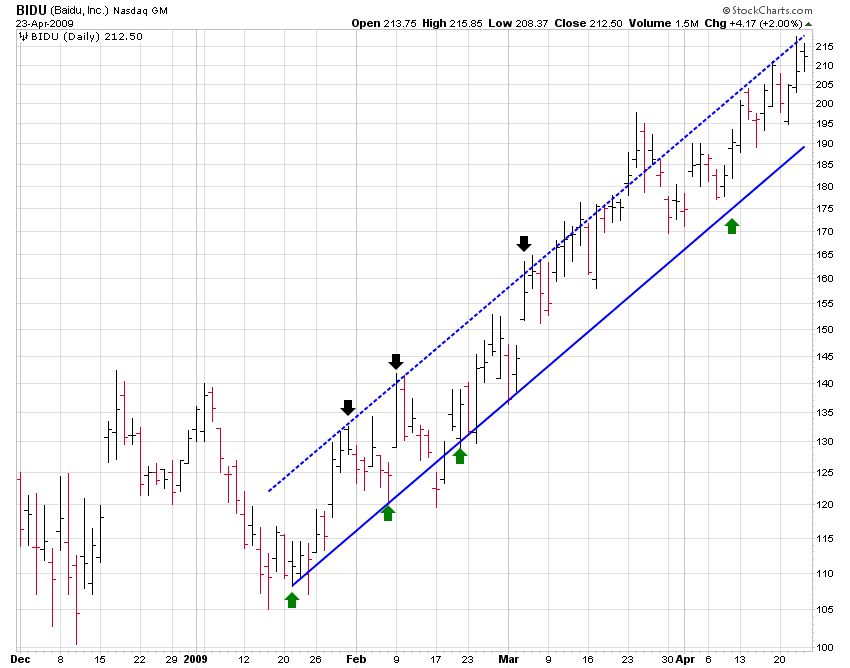Click the 6 date label after Apr
This screenshot has height=668, width=850.
coord(709,660)
